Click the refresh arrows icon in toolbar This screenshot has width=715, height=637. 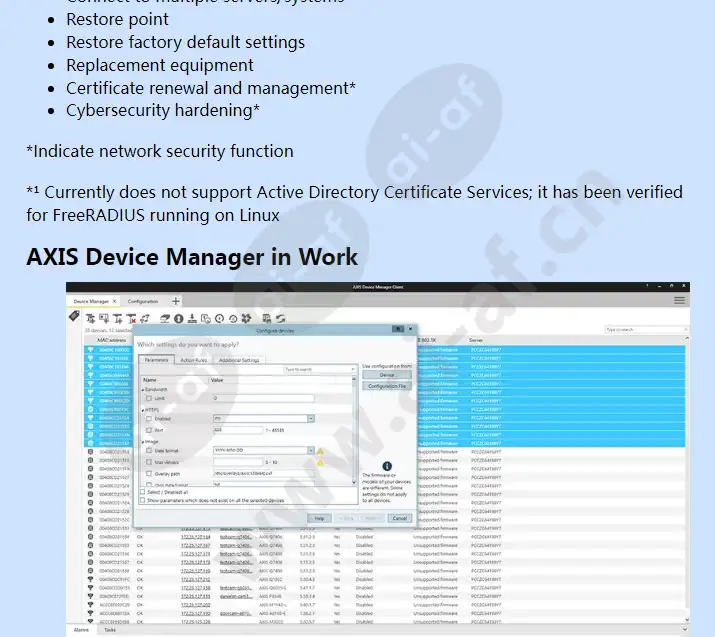280,319
